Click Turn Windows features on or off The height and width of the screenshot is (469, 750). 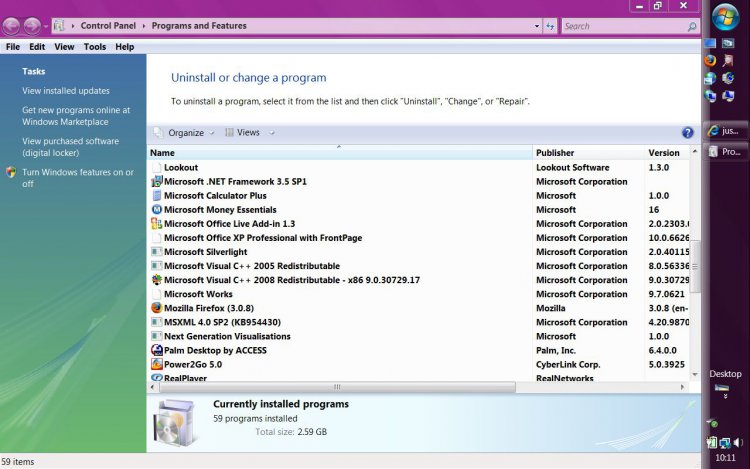(x=77, y=178)
